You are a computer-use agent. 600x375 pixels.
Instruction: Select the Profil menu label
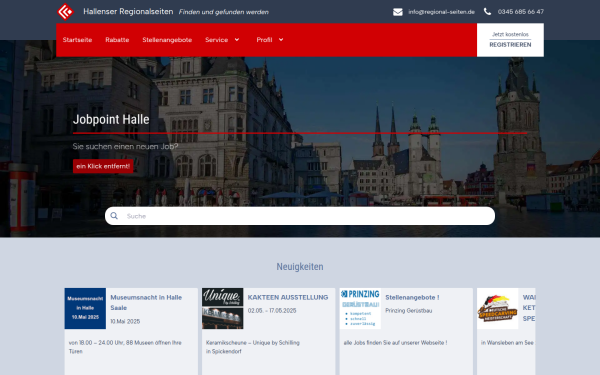264,40
